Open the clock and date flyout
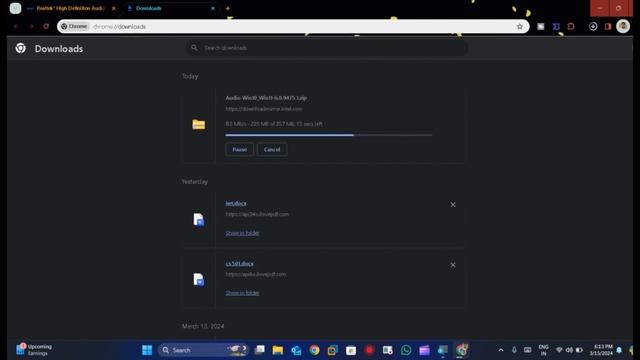The width and height of the screenshot is (640, 360). click(x=601, y=350)
